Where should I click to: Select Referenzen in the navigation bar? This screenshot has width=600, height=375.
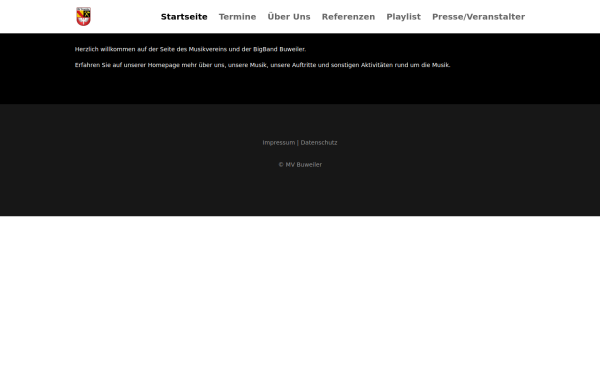click(348, 17)
